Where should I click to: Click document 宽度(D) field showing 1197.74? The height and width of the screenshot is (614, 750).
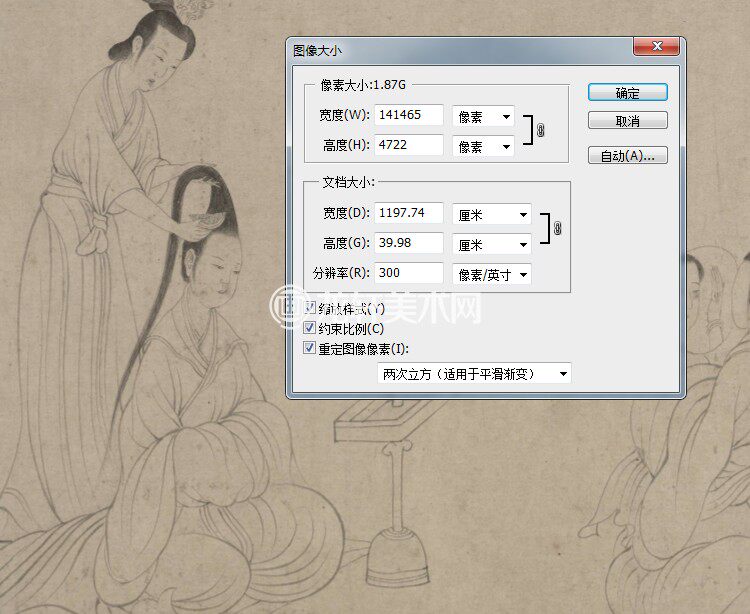(409, 213)
